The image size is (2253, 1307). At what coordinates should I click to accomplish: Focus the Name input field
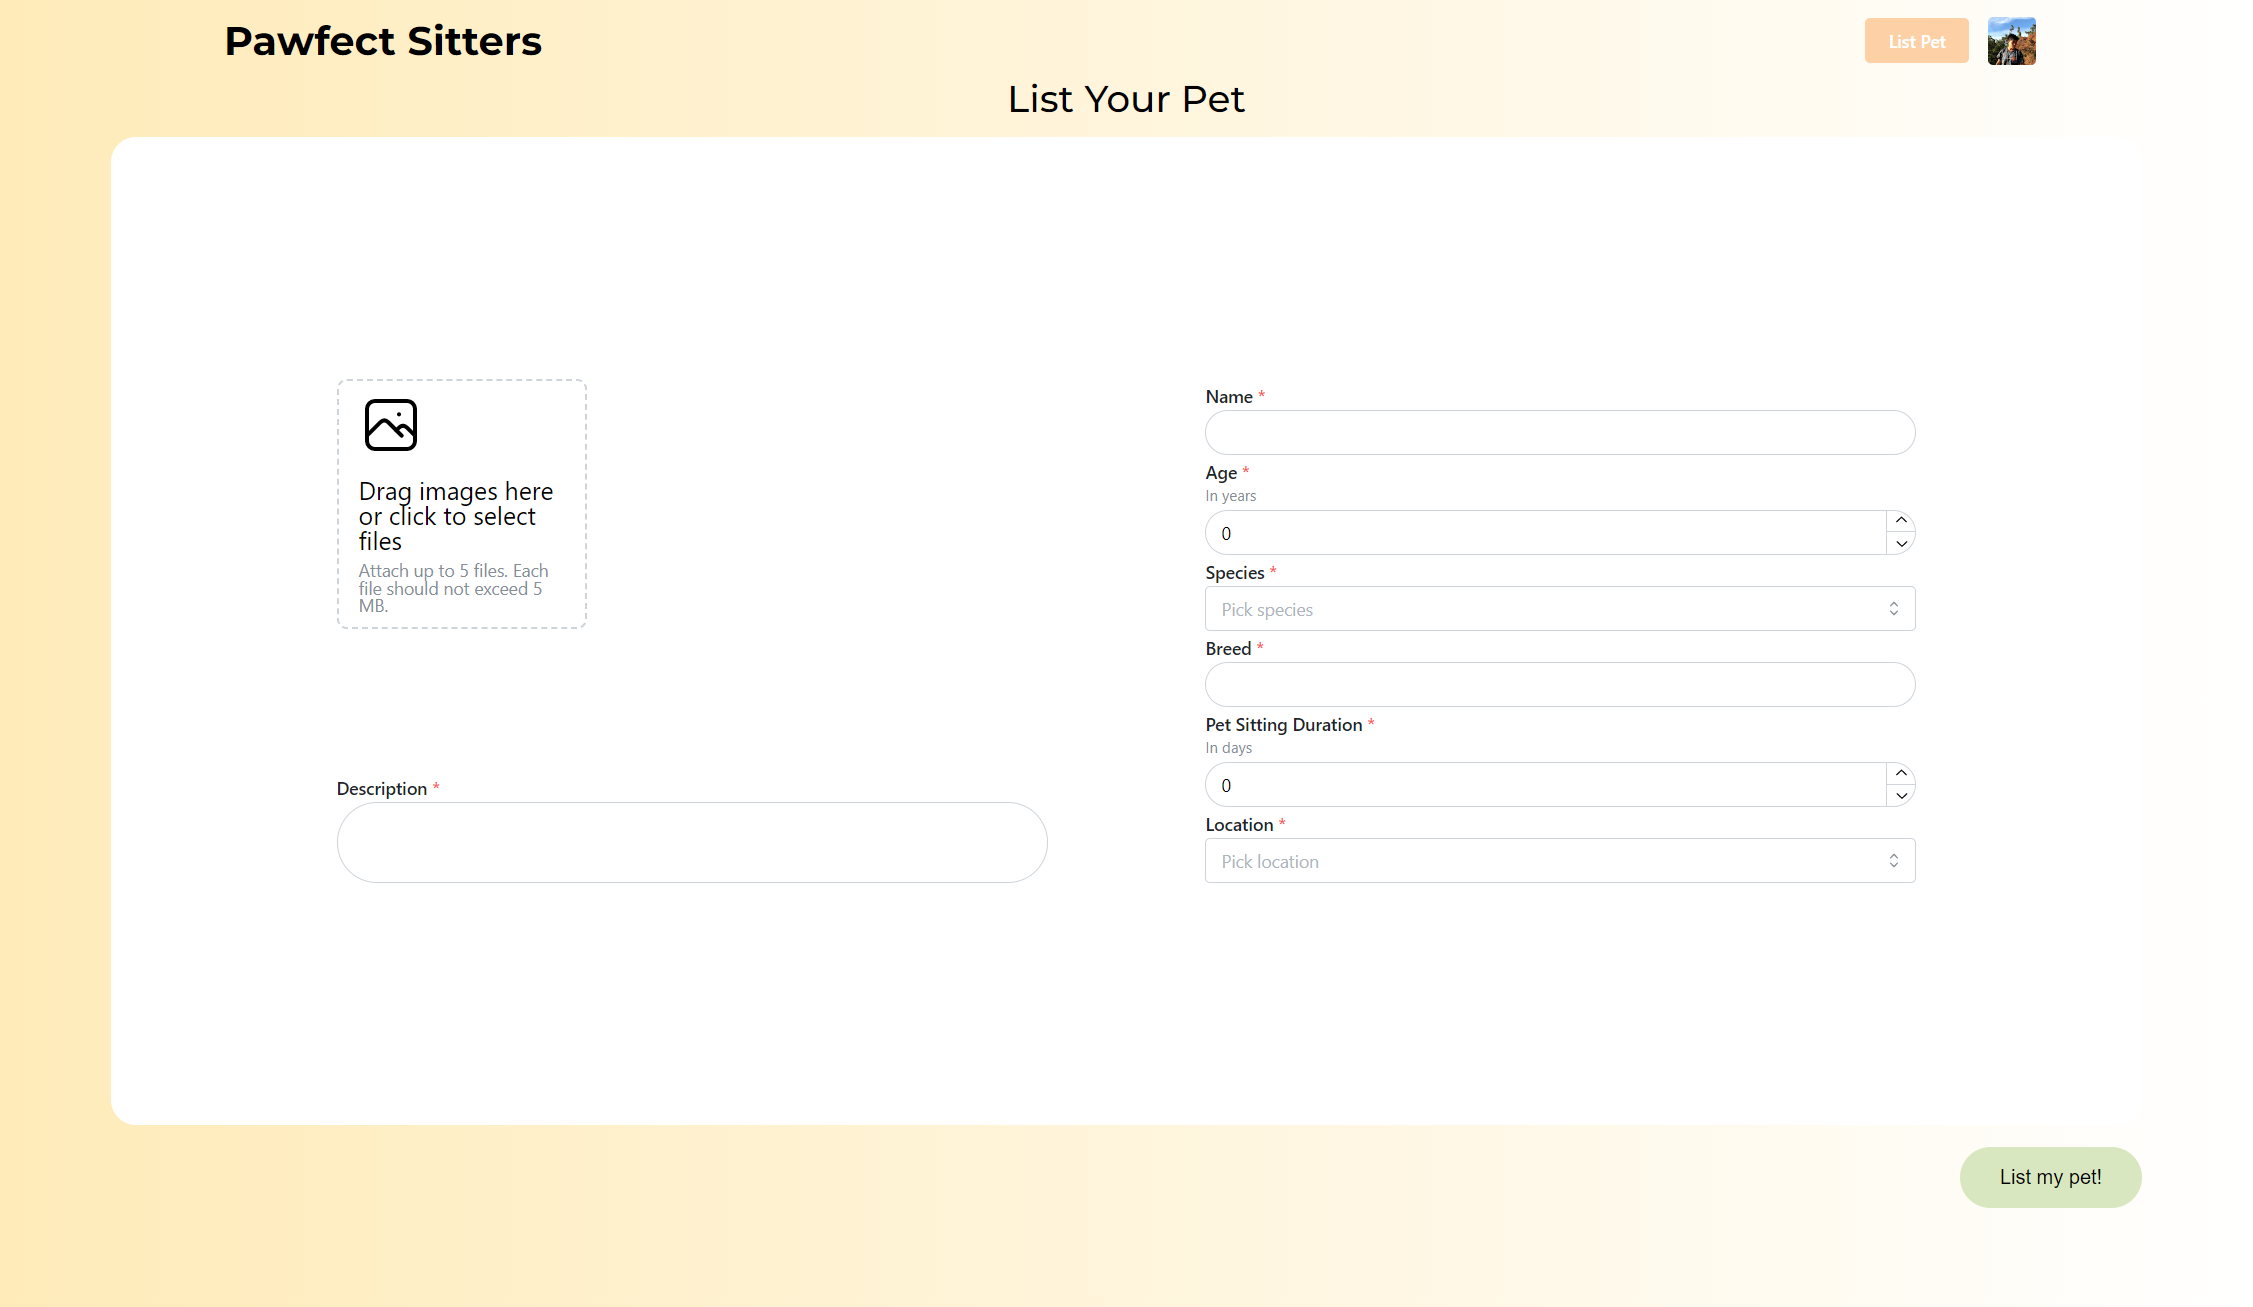click(x=1559, y=433)
